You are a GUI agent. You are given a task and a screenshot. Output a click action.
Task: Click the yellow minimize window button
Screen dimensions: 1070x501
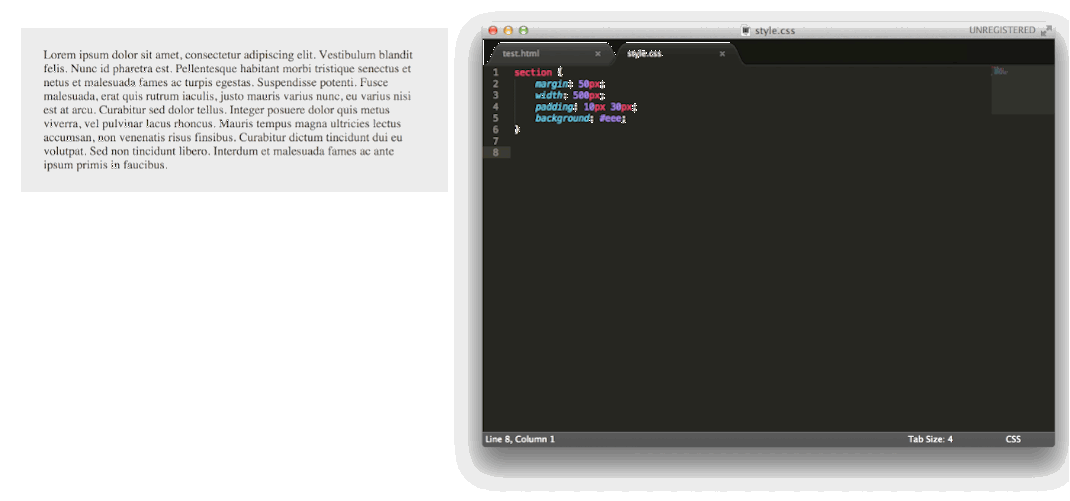[x=508, y=30]
